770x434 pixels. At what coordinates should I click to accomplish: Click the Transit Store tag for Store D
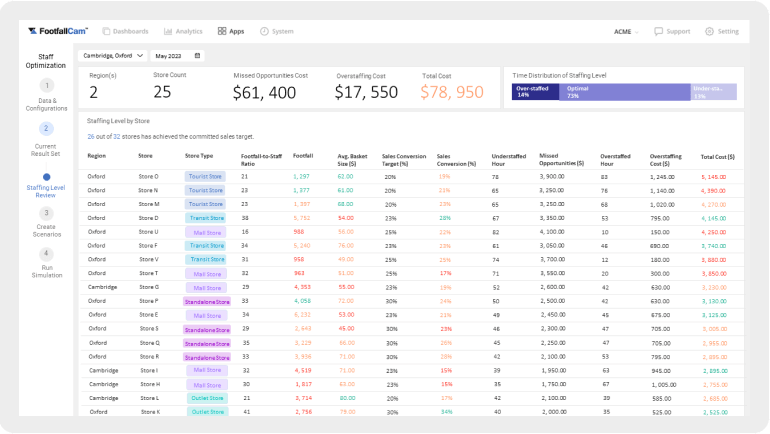click(x=205, y=218)
